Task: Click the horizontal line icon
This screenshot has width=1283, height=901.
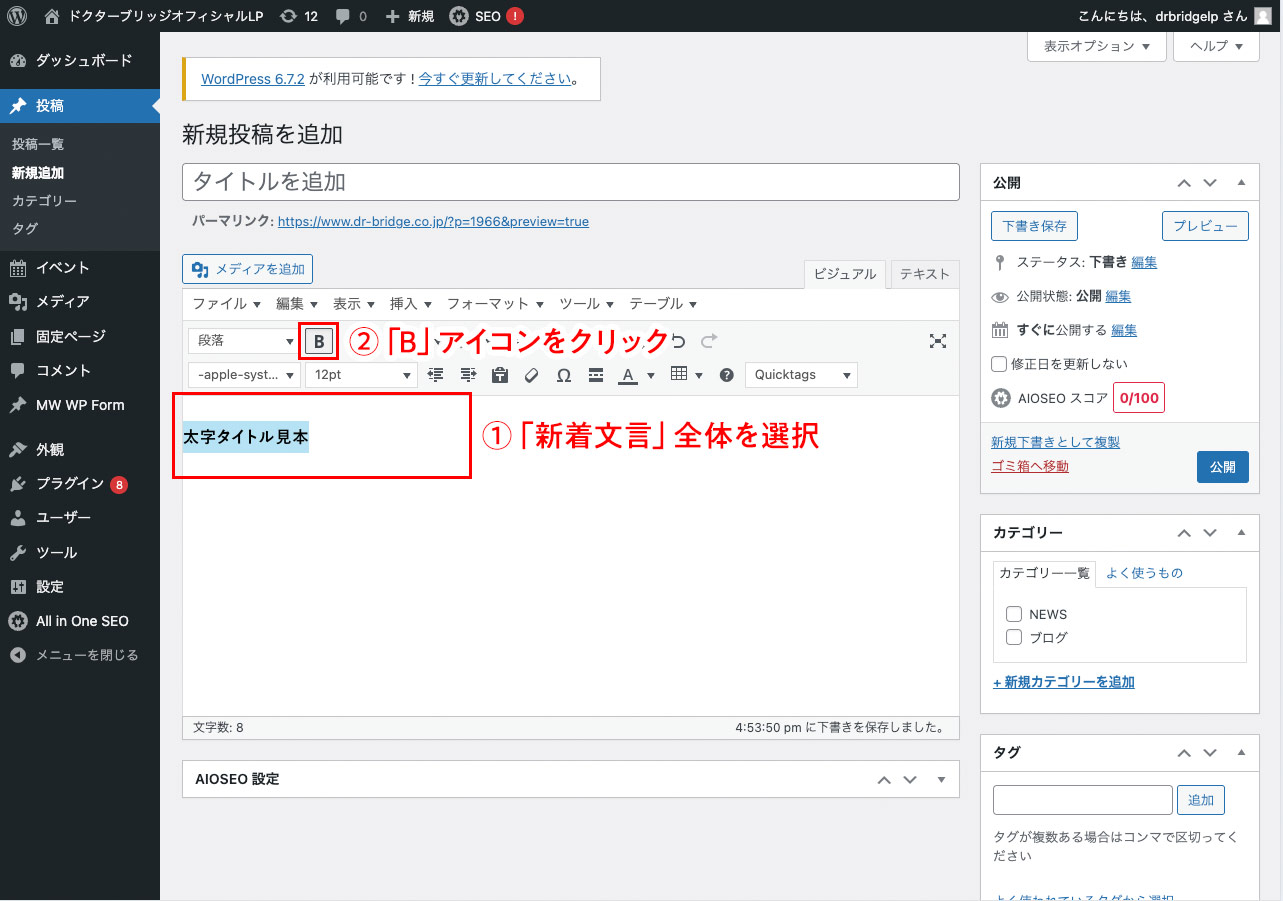Action: coord(596,375)
